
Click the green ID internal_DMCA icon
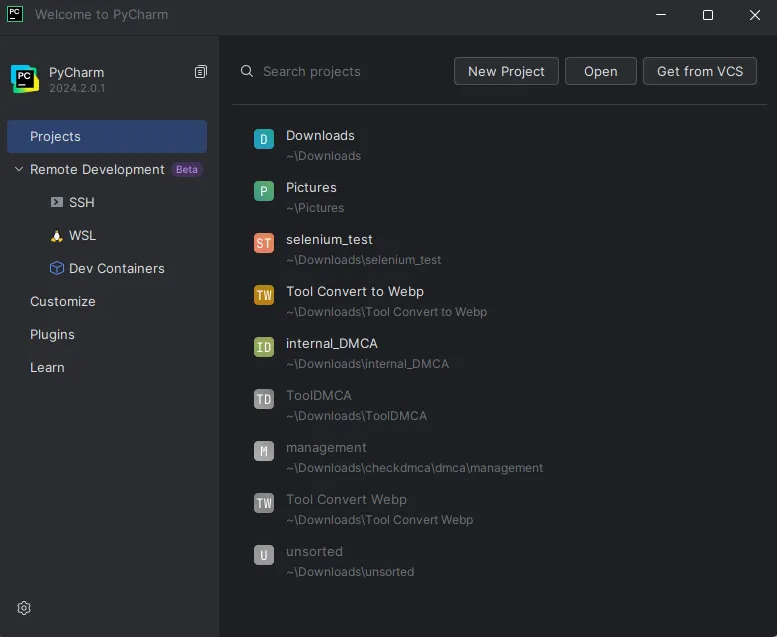pos(264,347)
